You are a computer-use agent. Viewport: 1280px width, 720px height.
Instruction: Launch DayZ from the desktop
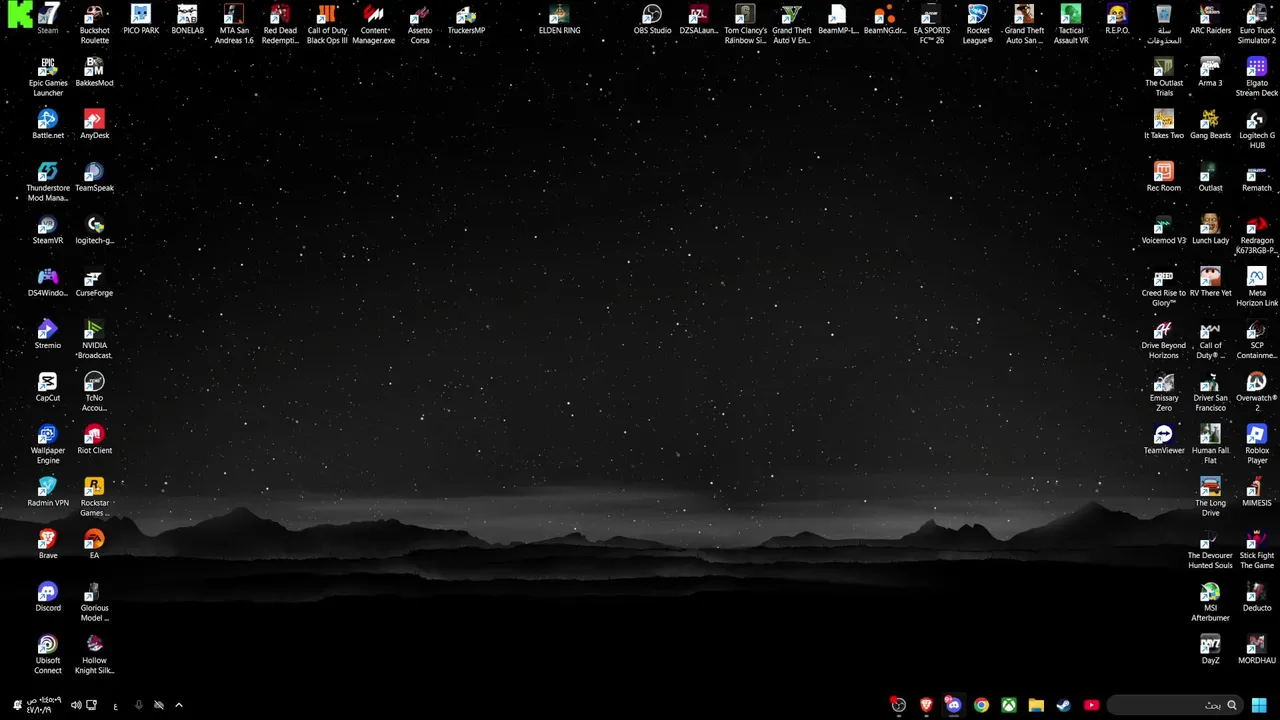tap(1210, 649)
